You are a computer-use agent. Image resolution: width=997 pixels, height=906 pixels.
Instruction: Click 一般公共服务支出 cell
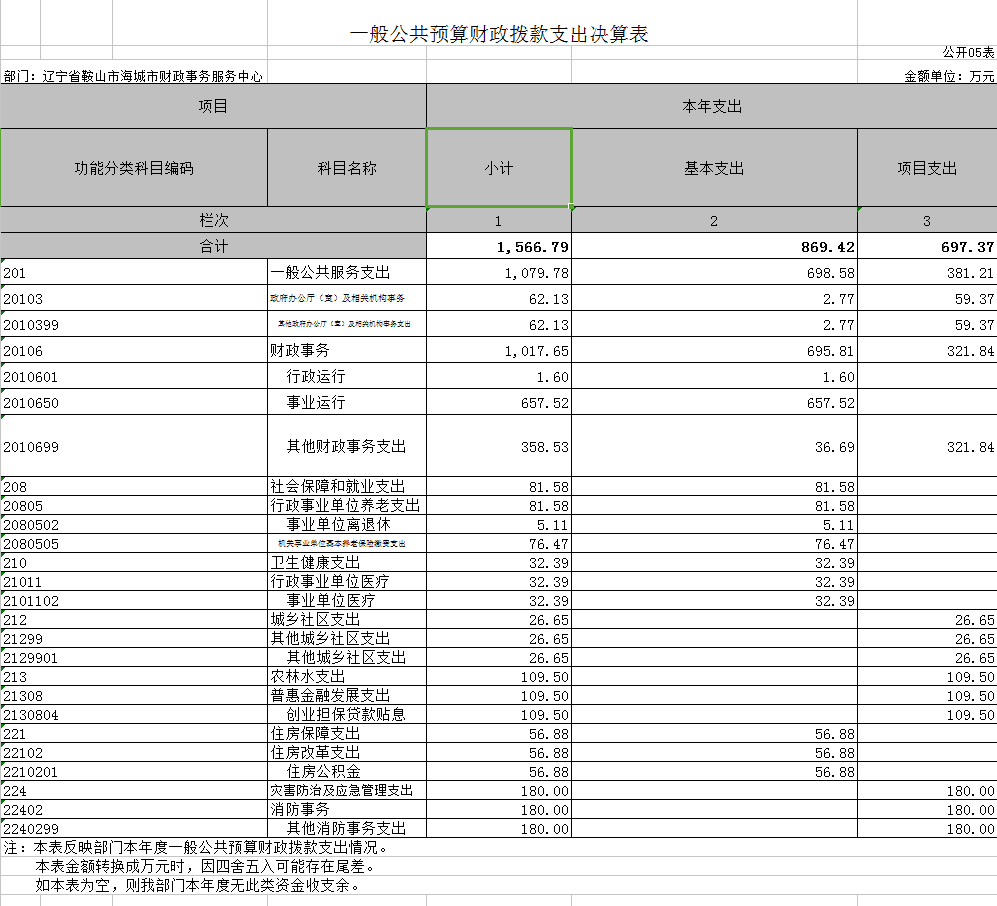click(x=347, y=272)
